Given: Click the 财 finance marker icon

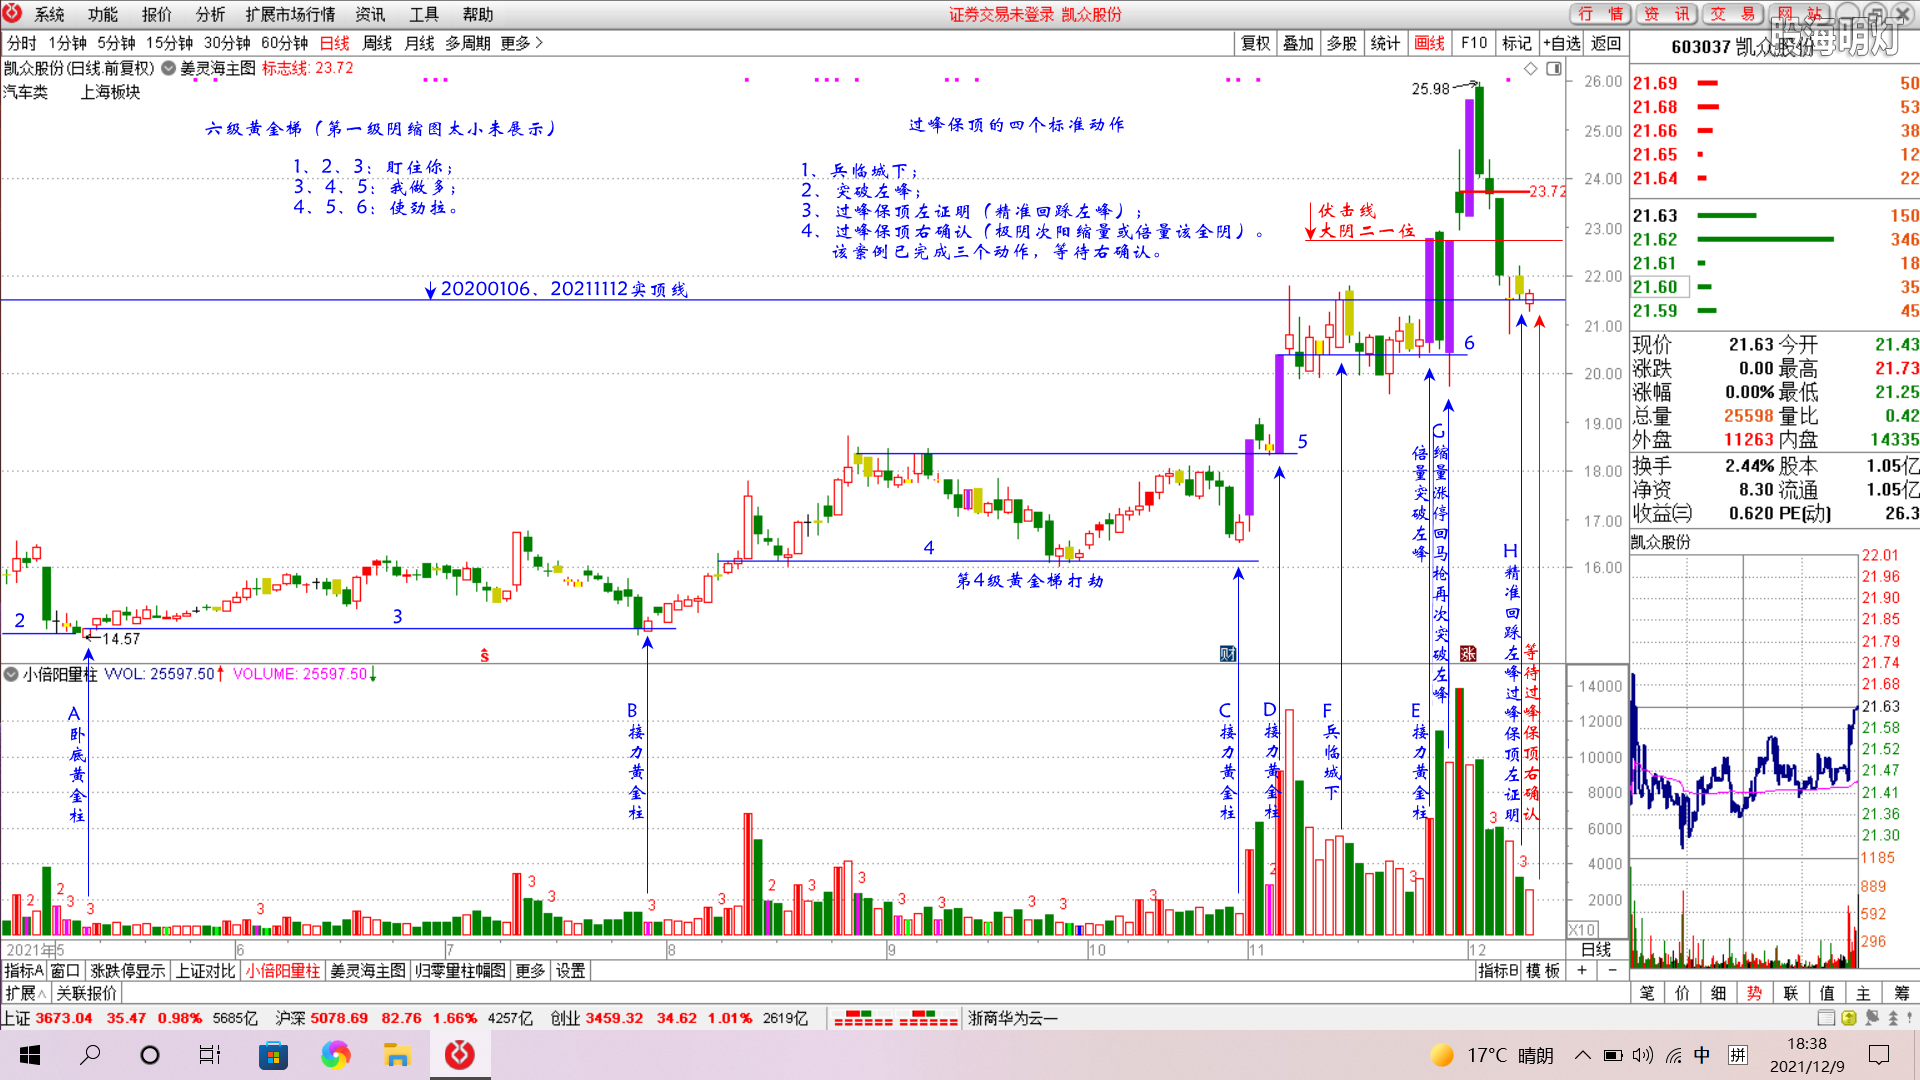Looking at the screenshot, I should pos(1228,653).
